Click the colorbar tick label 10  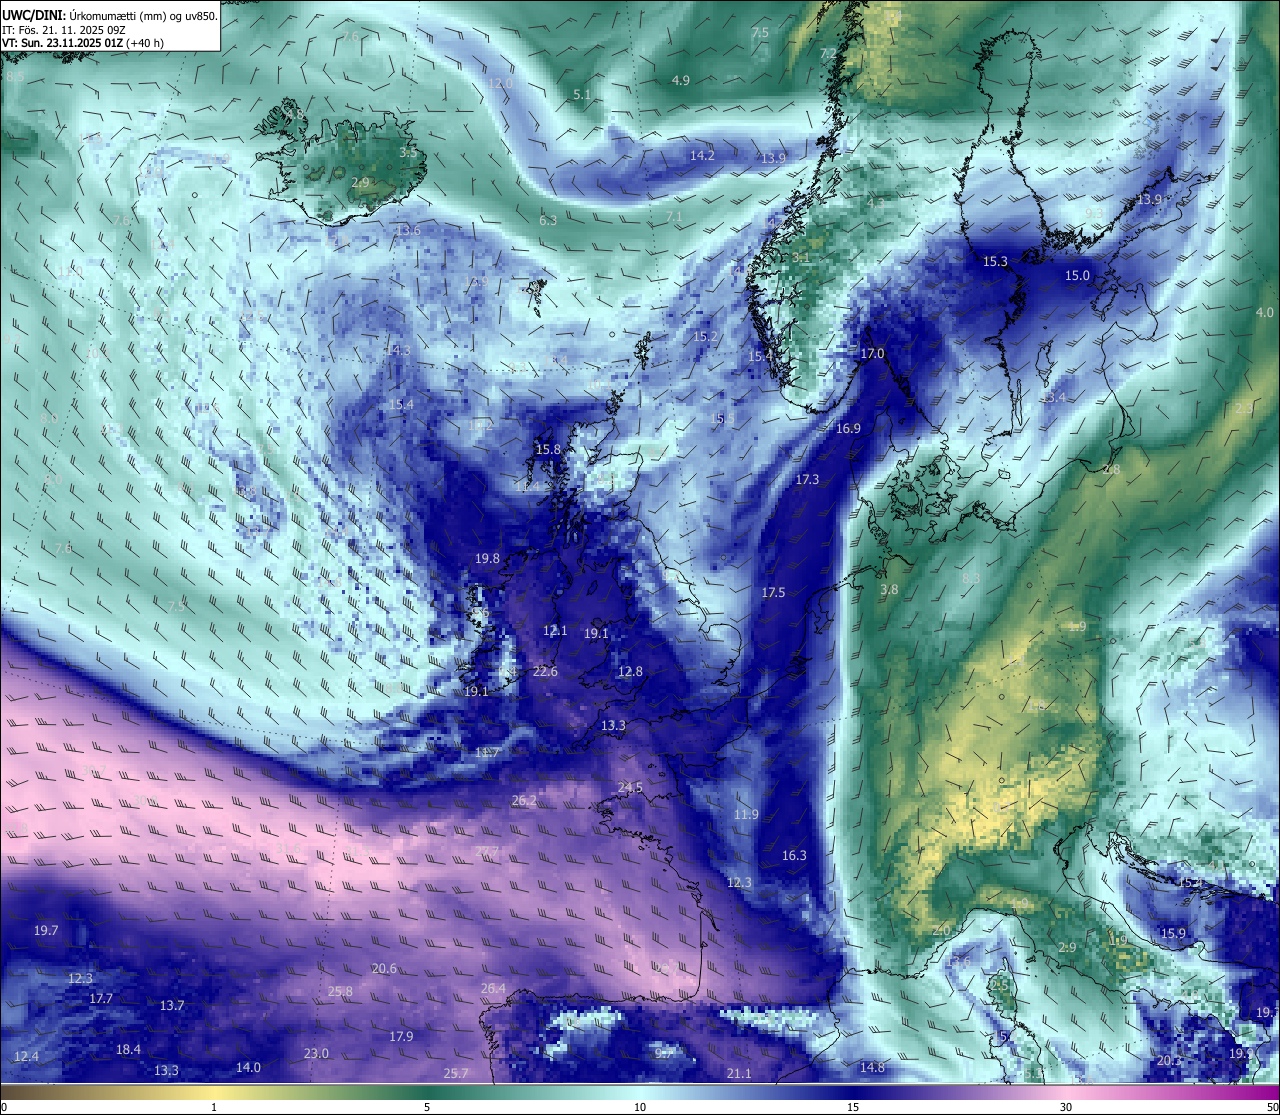point(640,1107)
